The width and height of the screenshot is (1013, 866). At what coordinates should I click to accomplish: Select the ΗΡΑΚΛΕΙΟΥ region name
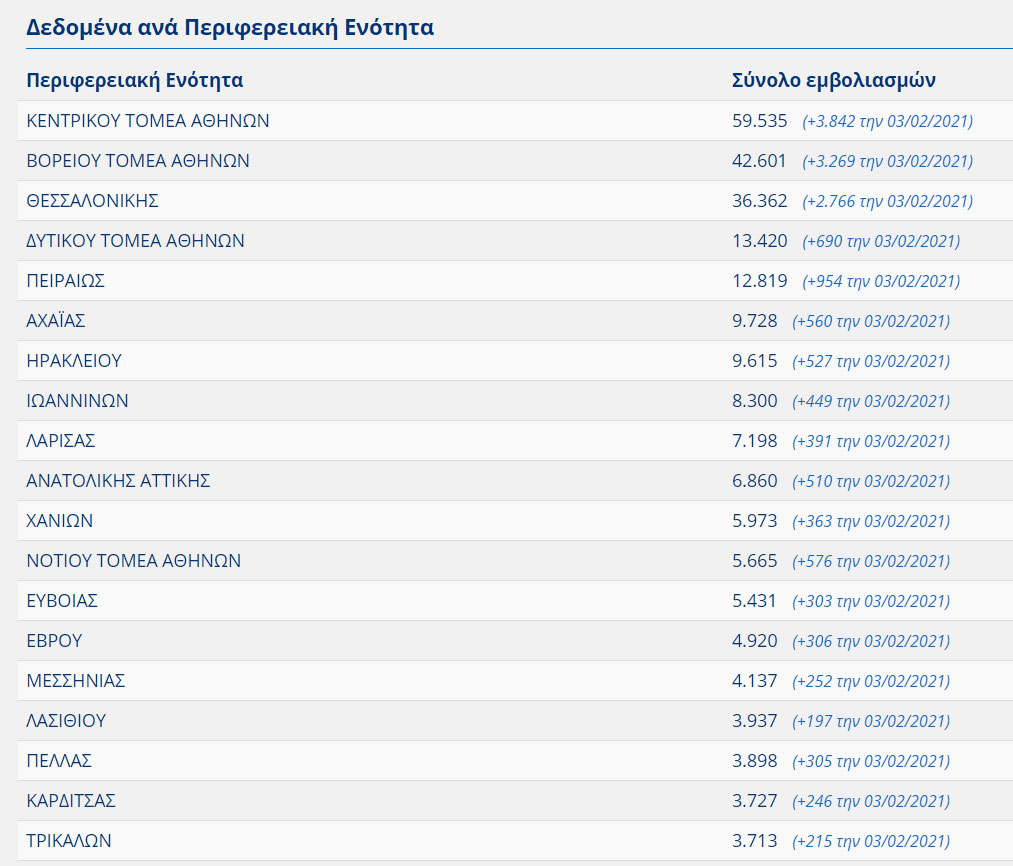[74, 361]
